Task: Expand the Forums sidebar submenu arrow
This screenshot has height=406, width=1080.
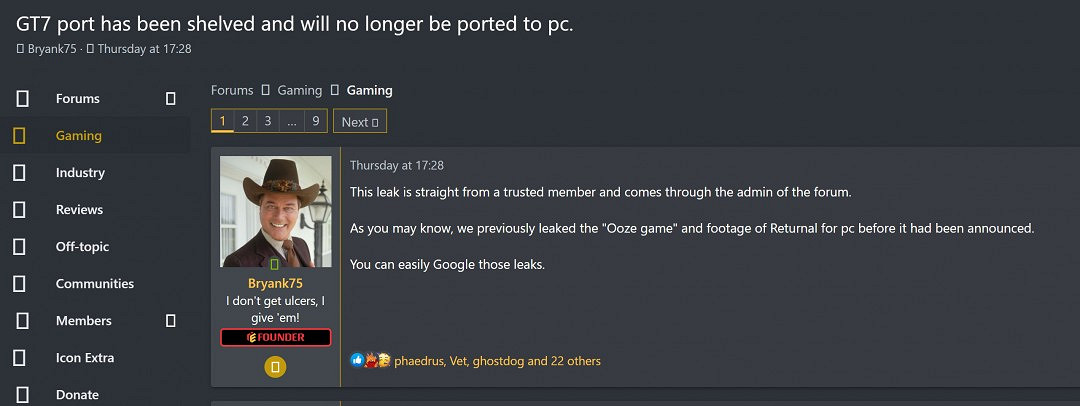Action: coord(170,99)
